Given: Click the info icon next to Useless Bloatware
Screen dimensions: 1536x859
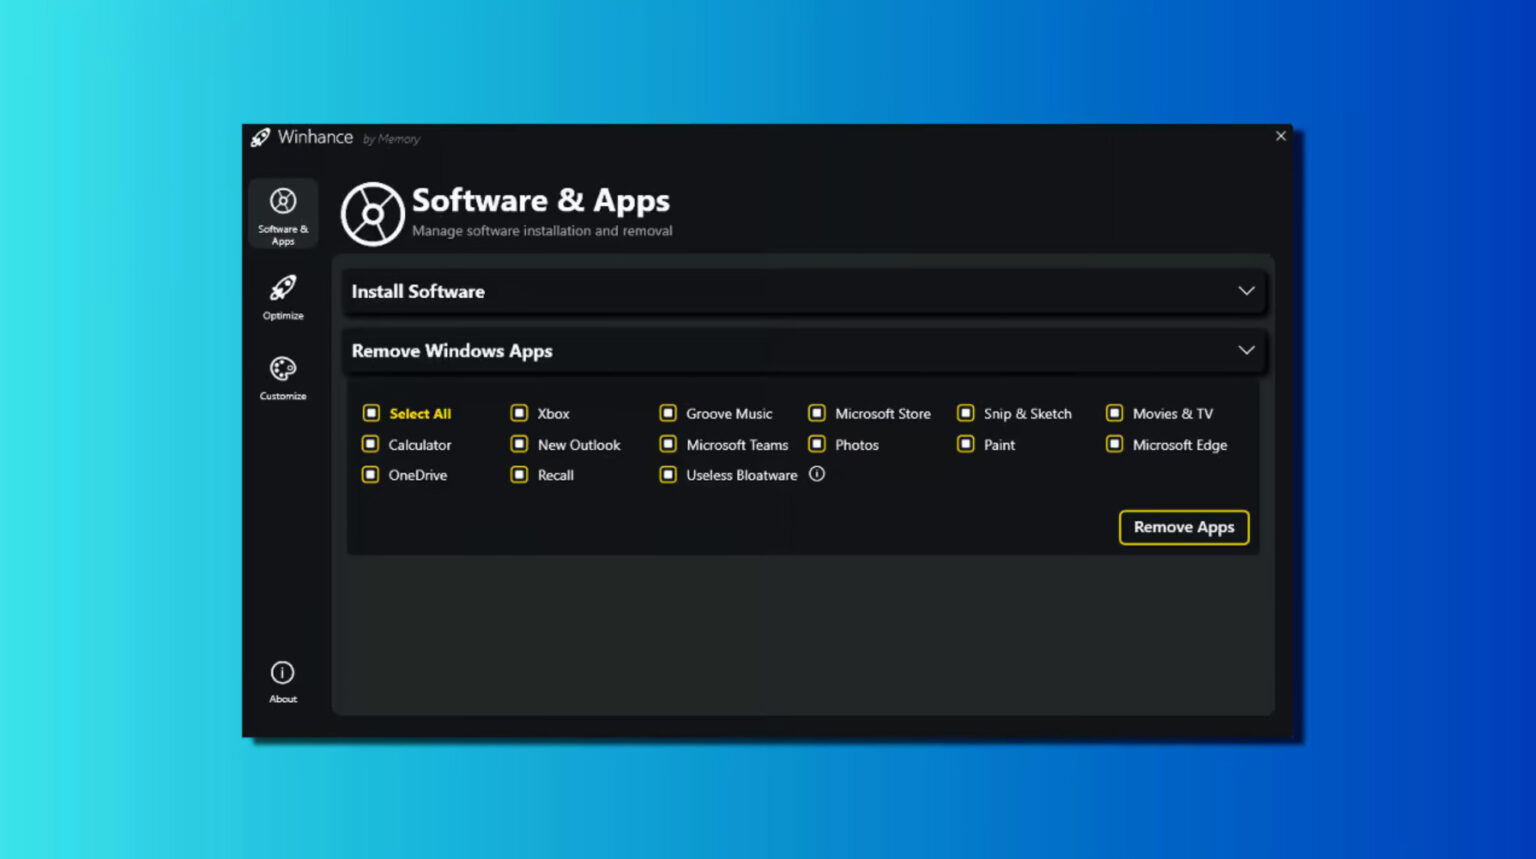Looking at the screenshot, I should 816,474.
